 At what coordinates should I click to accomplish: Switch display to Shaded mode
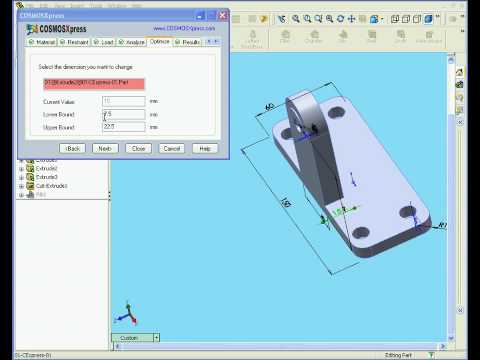pyautogui.click(x=428, y=19)
